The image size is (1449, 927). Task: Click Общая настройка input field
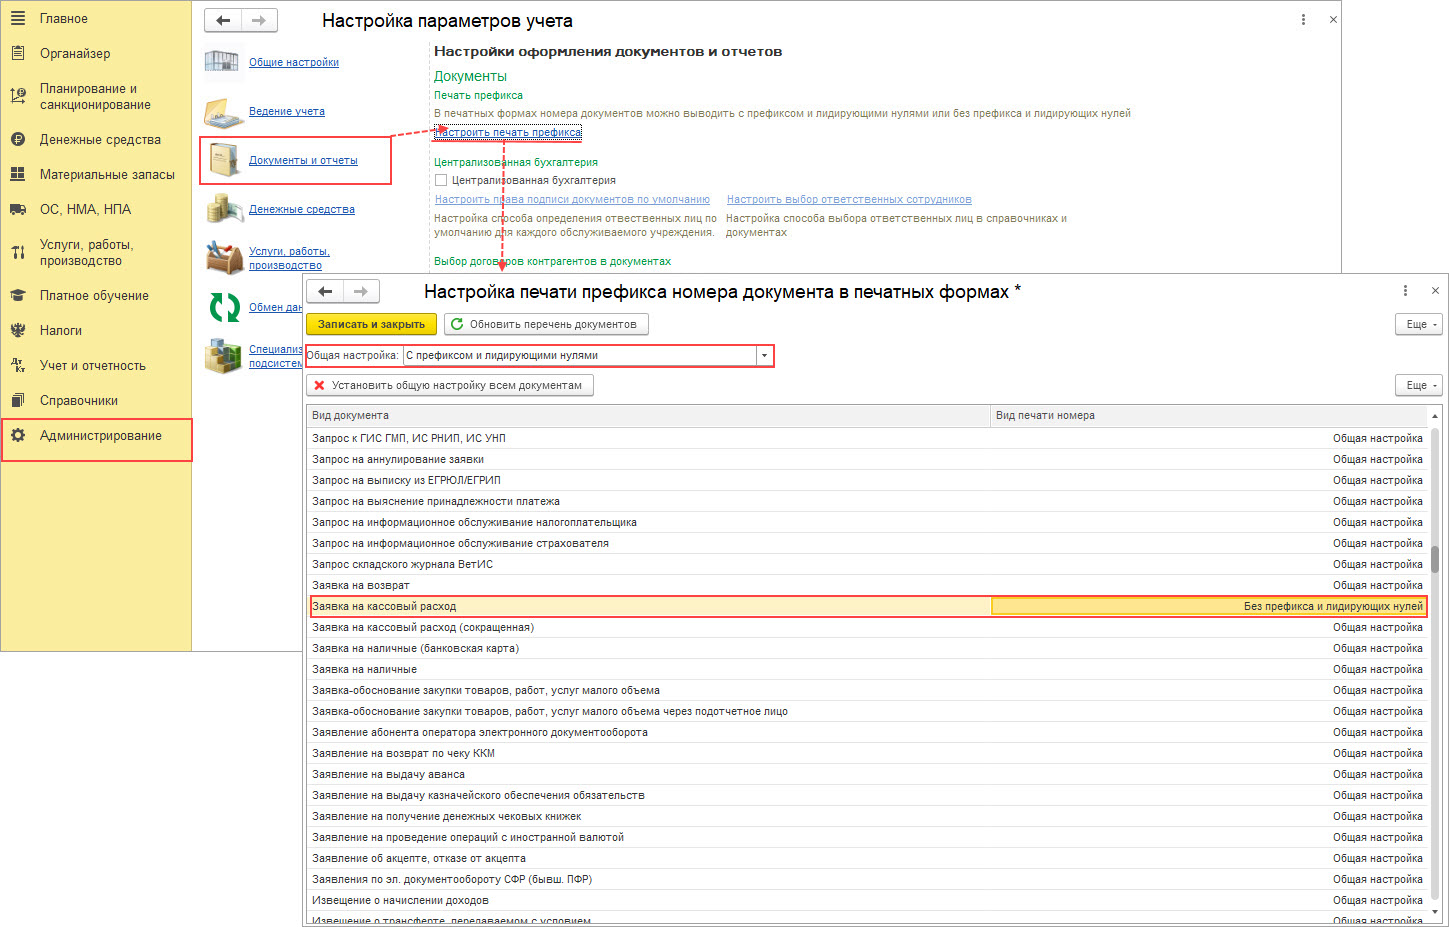coord(580,355)
